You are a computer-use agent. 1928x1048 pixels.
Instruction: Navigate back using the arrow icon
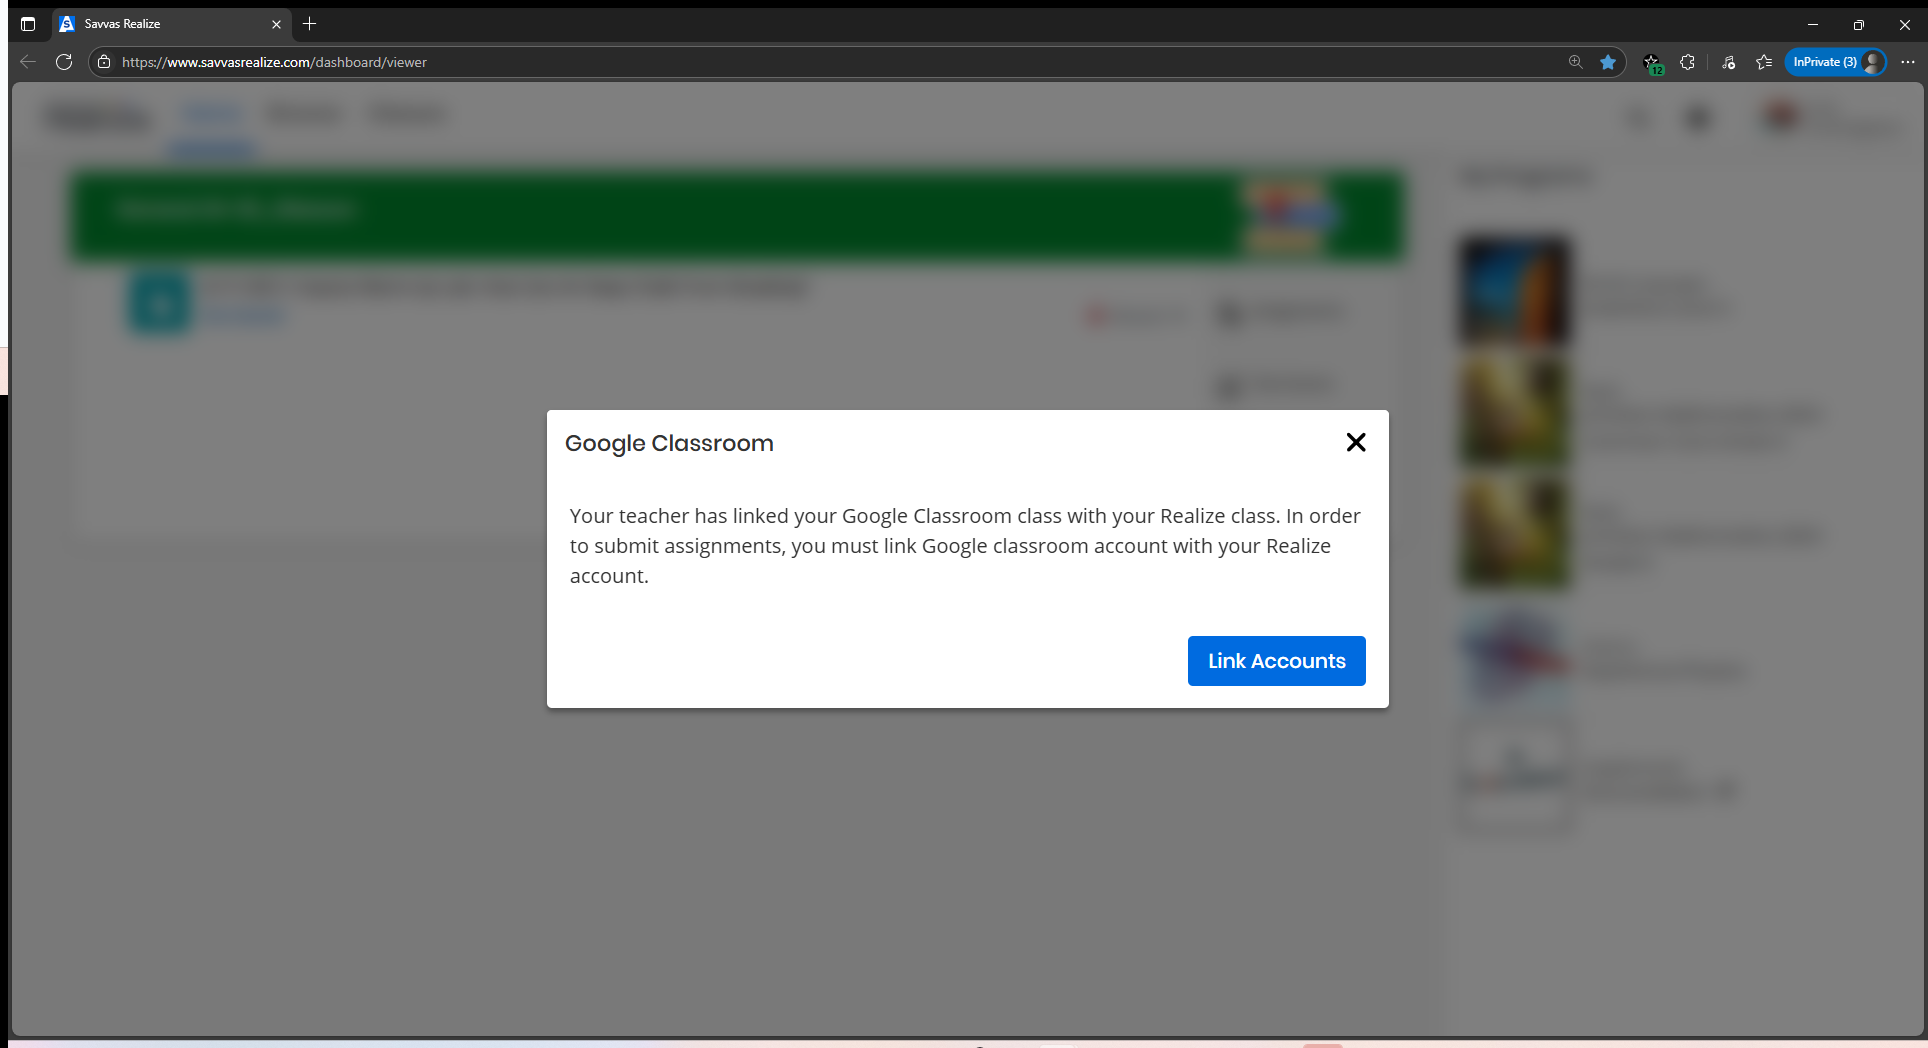(27, 62)
